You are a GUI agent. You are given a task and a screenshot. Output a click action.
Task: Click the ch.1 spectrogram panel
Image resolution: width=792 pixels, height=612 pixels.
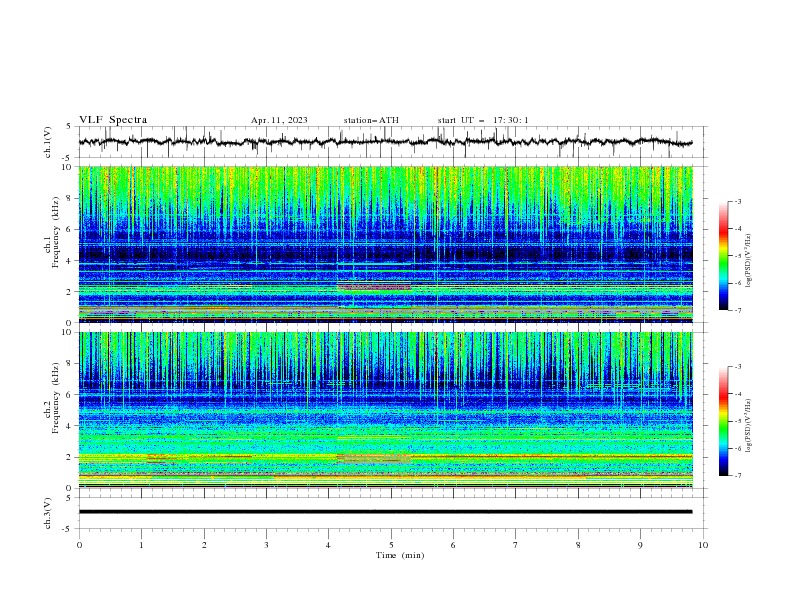385,244
